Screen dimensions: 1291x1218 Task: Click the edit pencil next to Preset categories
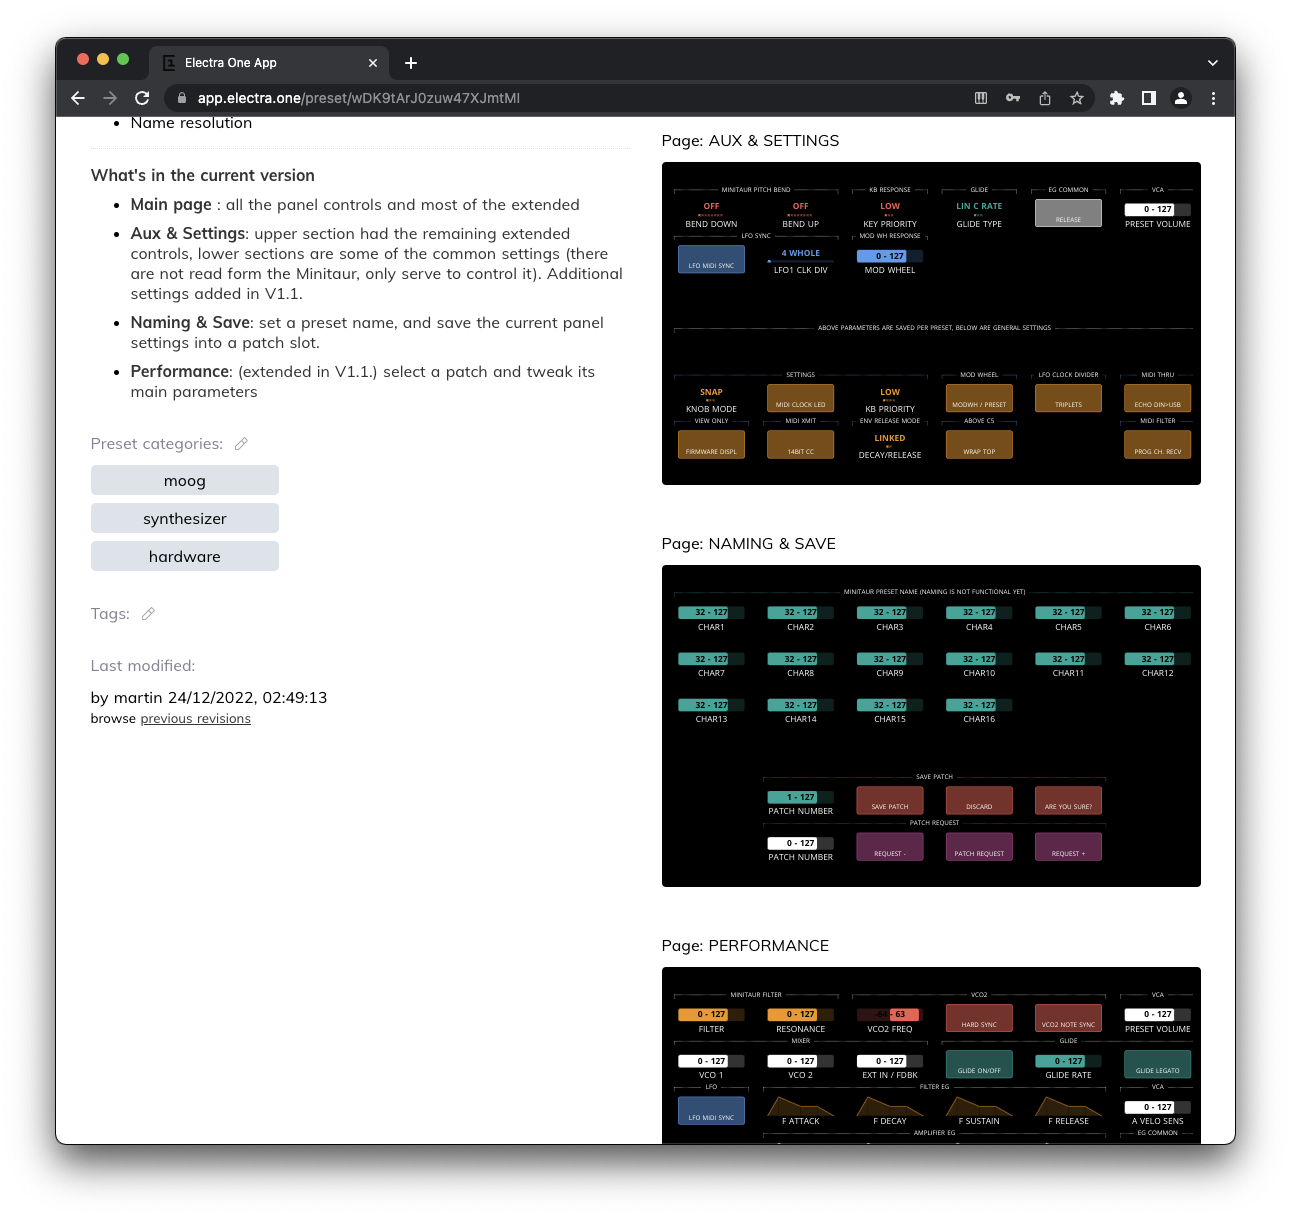(x=241, y=444)
